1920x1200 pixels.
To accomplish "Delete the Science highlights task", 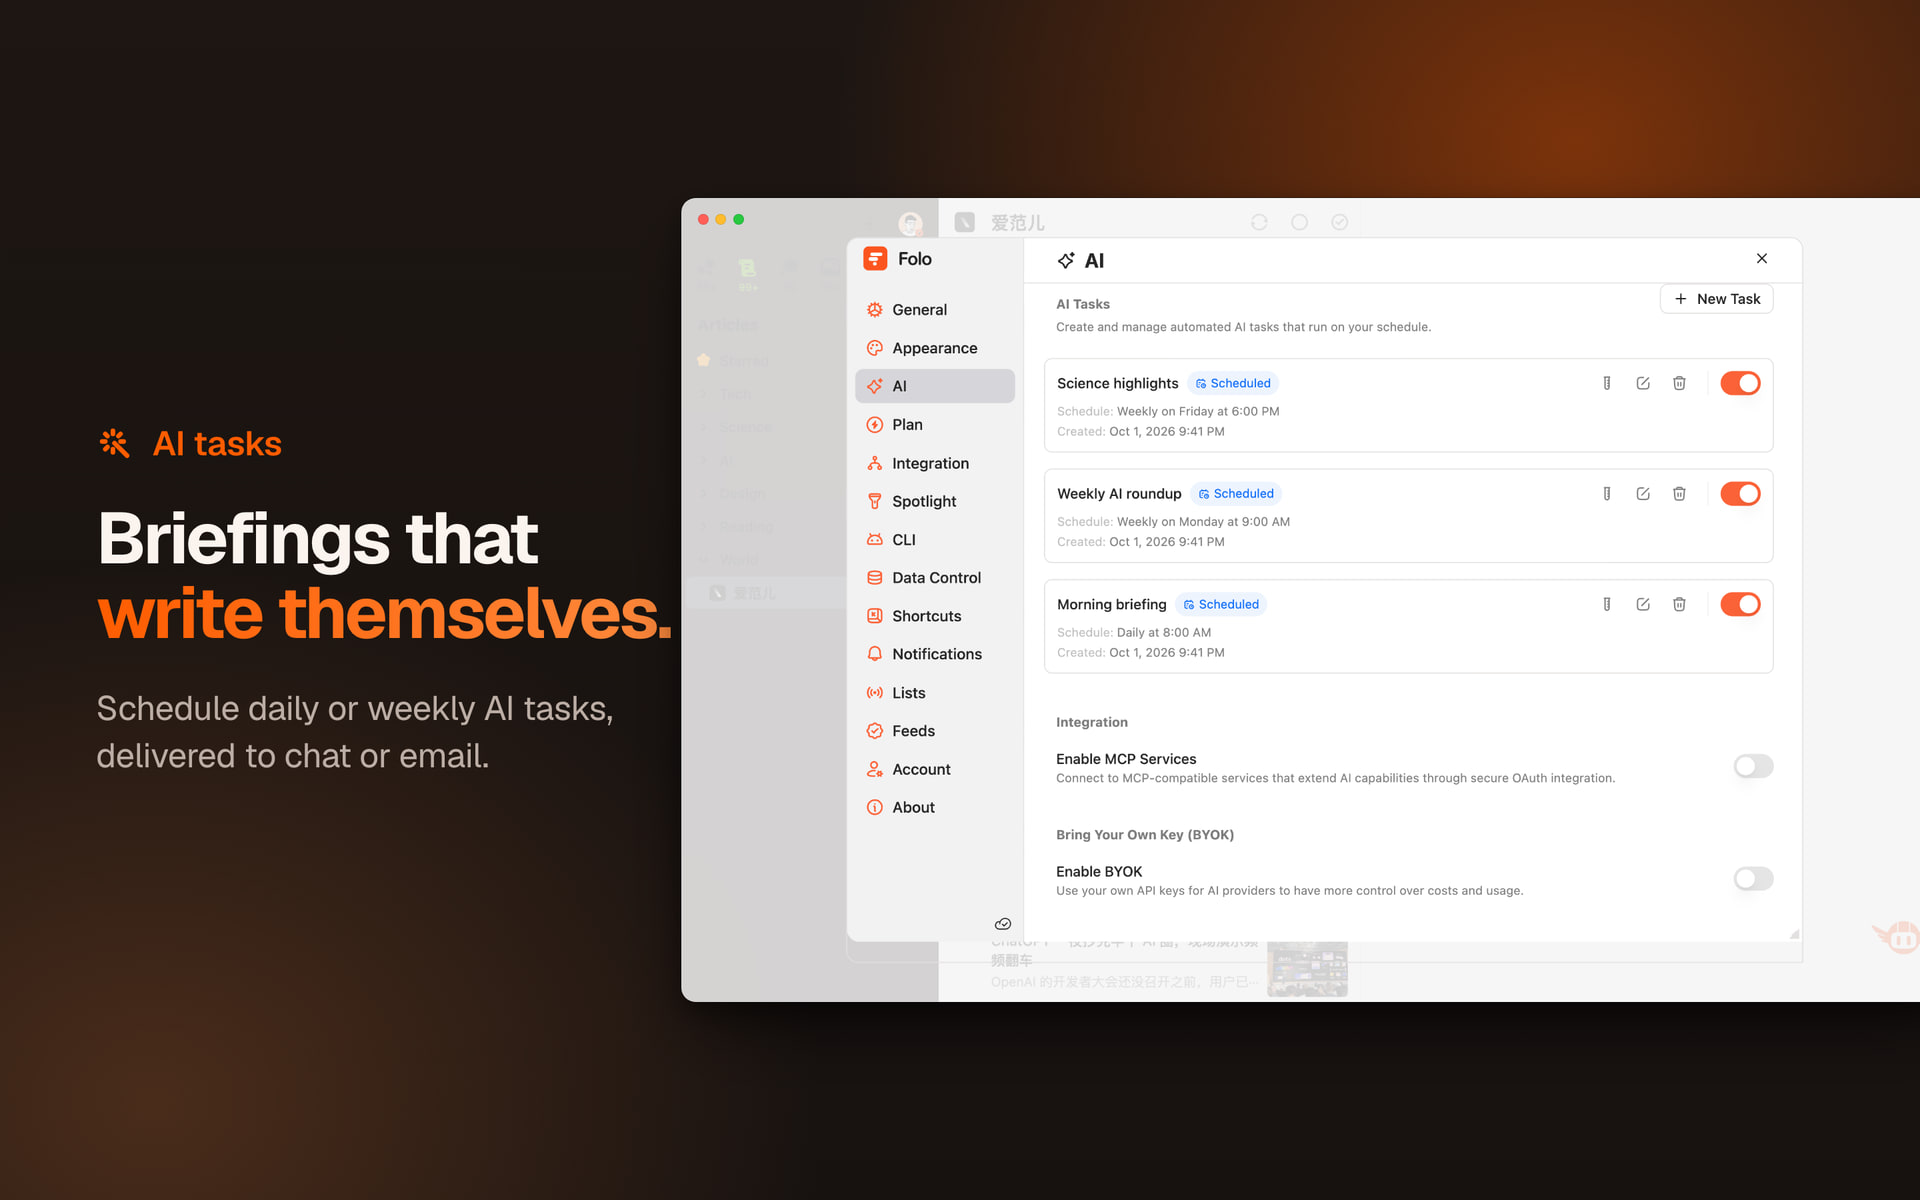I will [1679, 383].
